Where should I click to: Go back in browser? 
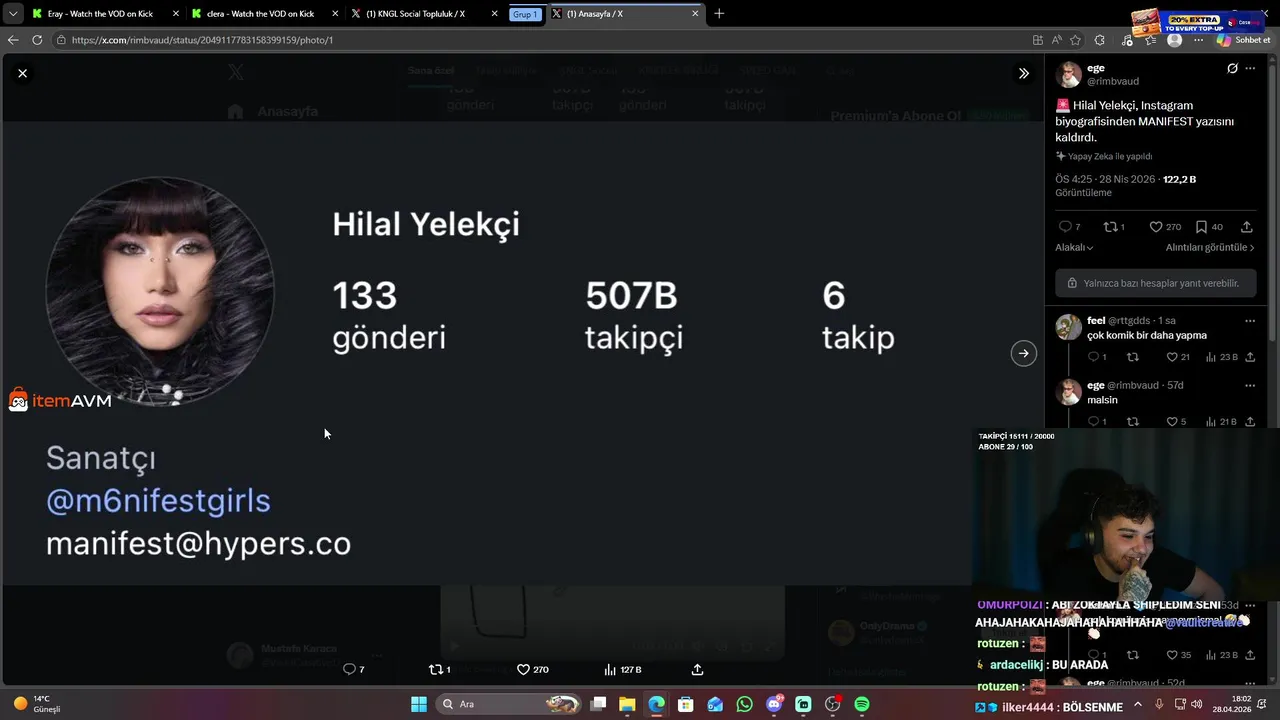point(13,40)
